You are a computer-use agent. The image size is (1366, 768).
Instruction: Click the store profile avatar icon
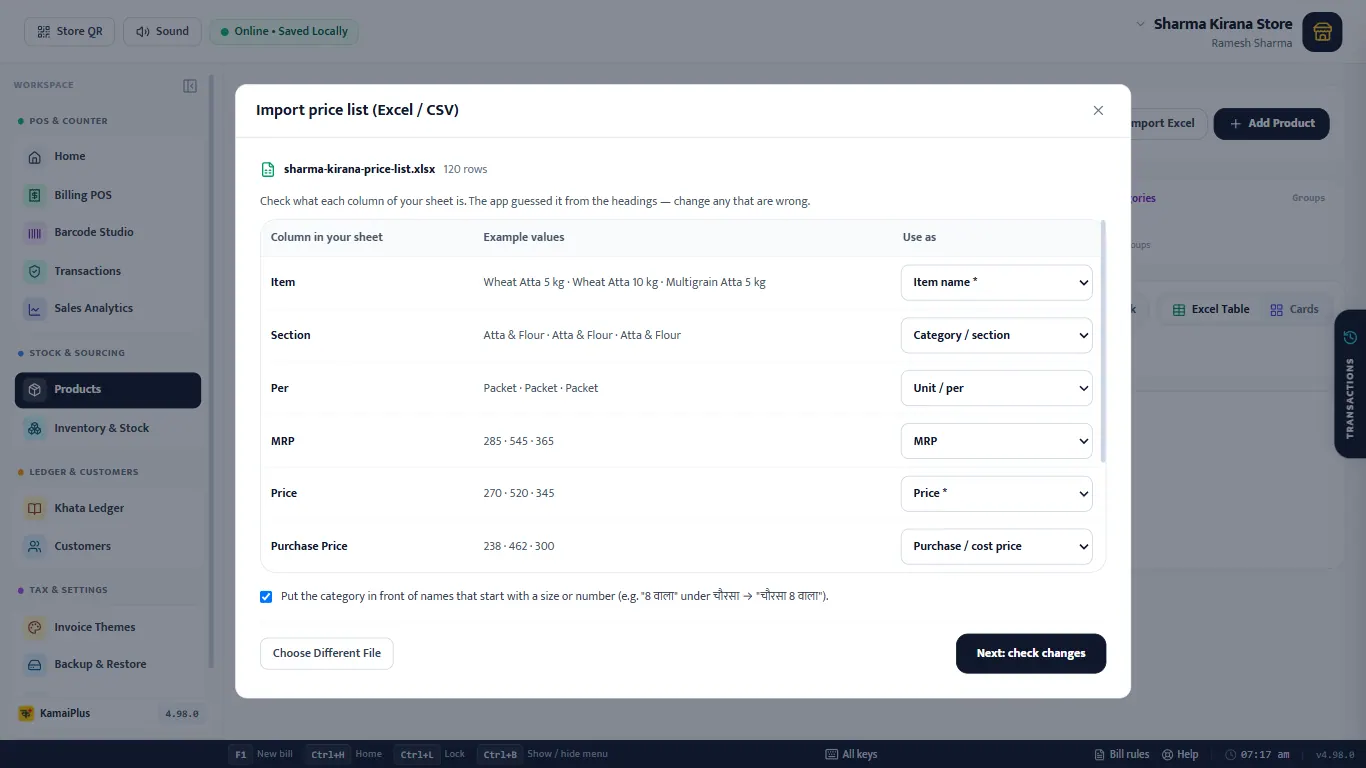1322,32
